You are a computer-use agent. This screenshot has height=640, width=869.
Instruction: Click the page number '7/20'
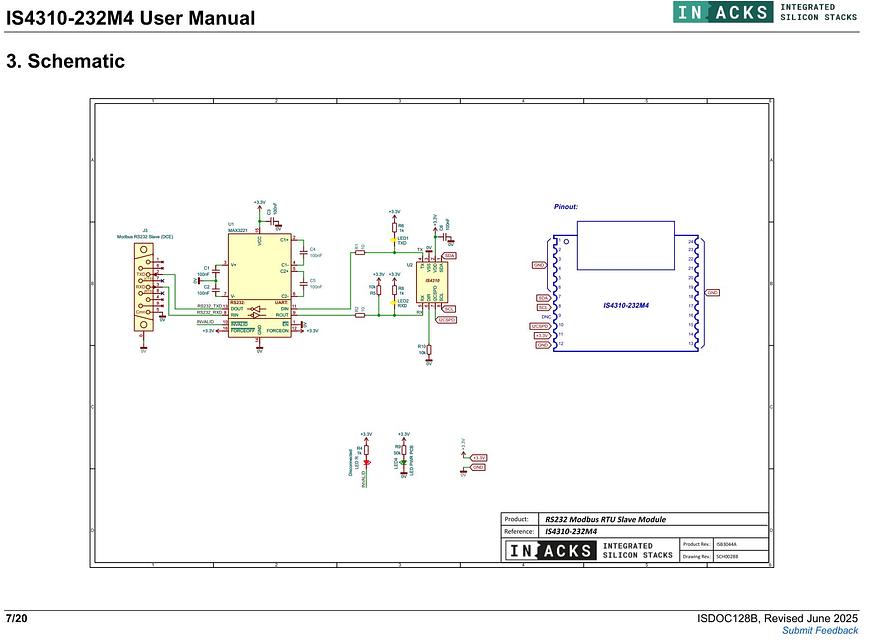coord(16,618)
